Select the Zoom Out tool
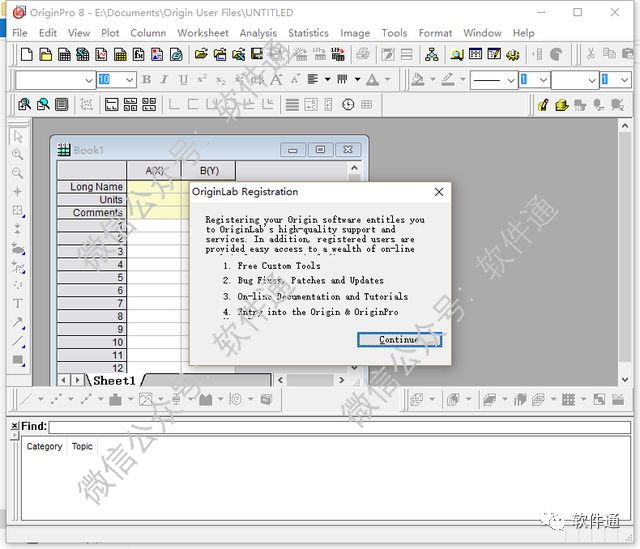Viewport: 640px width, 549px height. (18, 173)
